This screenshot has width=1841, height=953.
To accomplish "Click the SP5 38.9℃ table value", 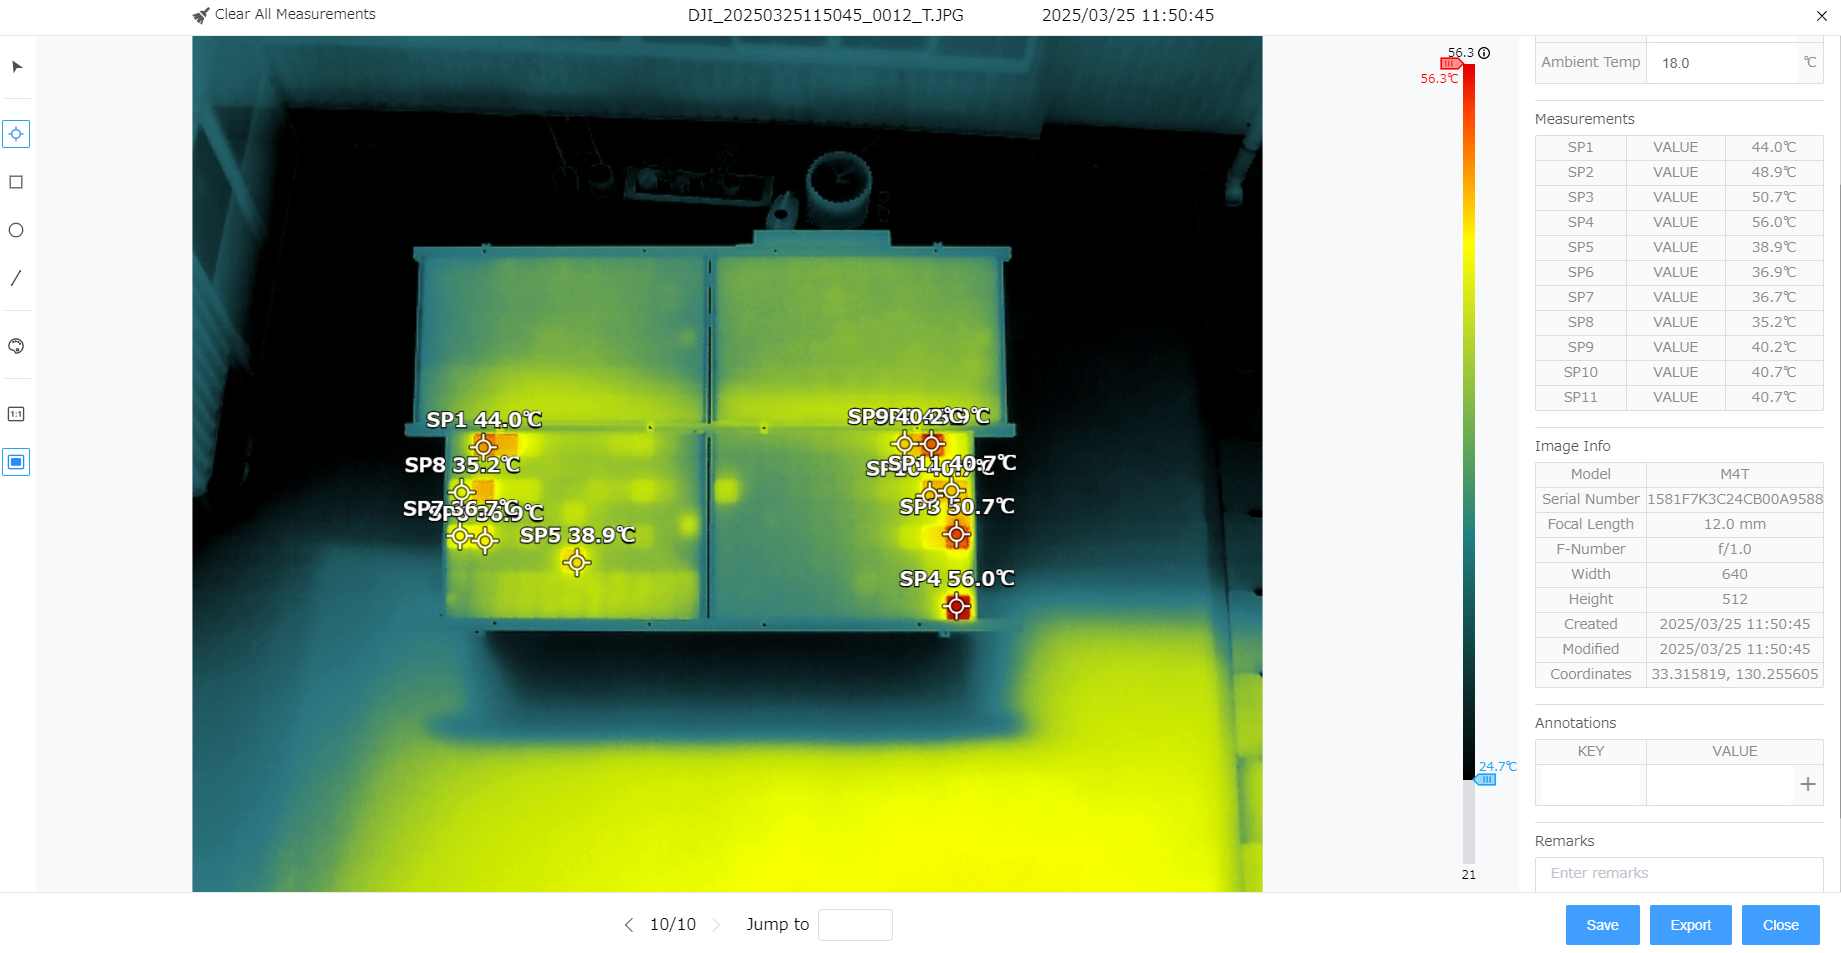I will (x=1774, y=247).
